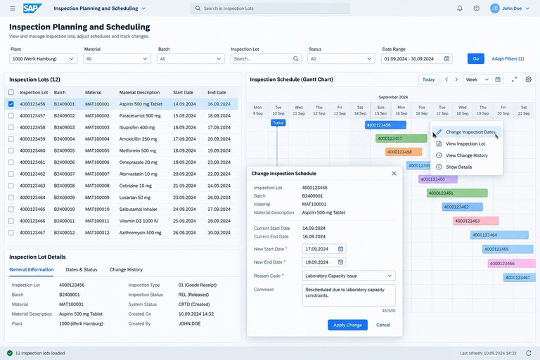This screenshot has height=360, width=540.
Task: Check the 4000123457 row checkbox
Action: [11, 116]
